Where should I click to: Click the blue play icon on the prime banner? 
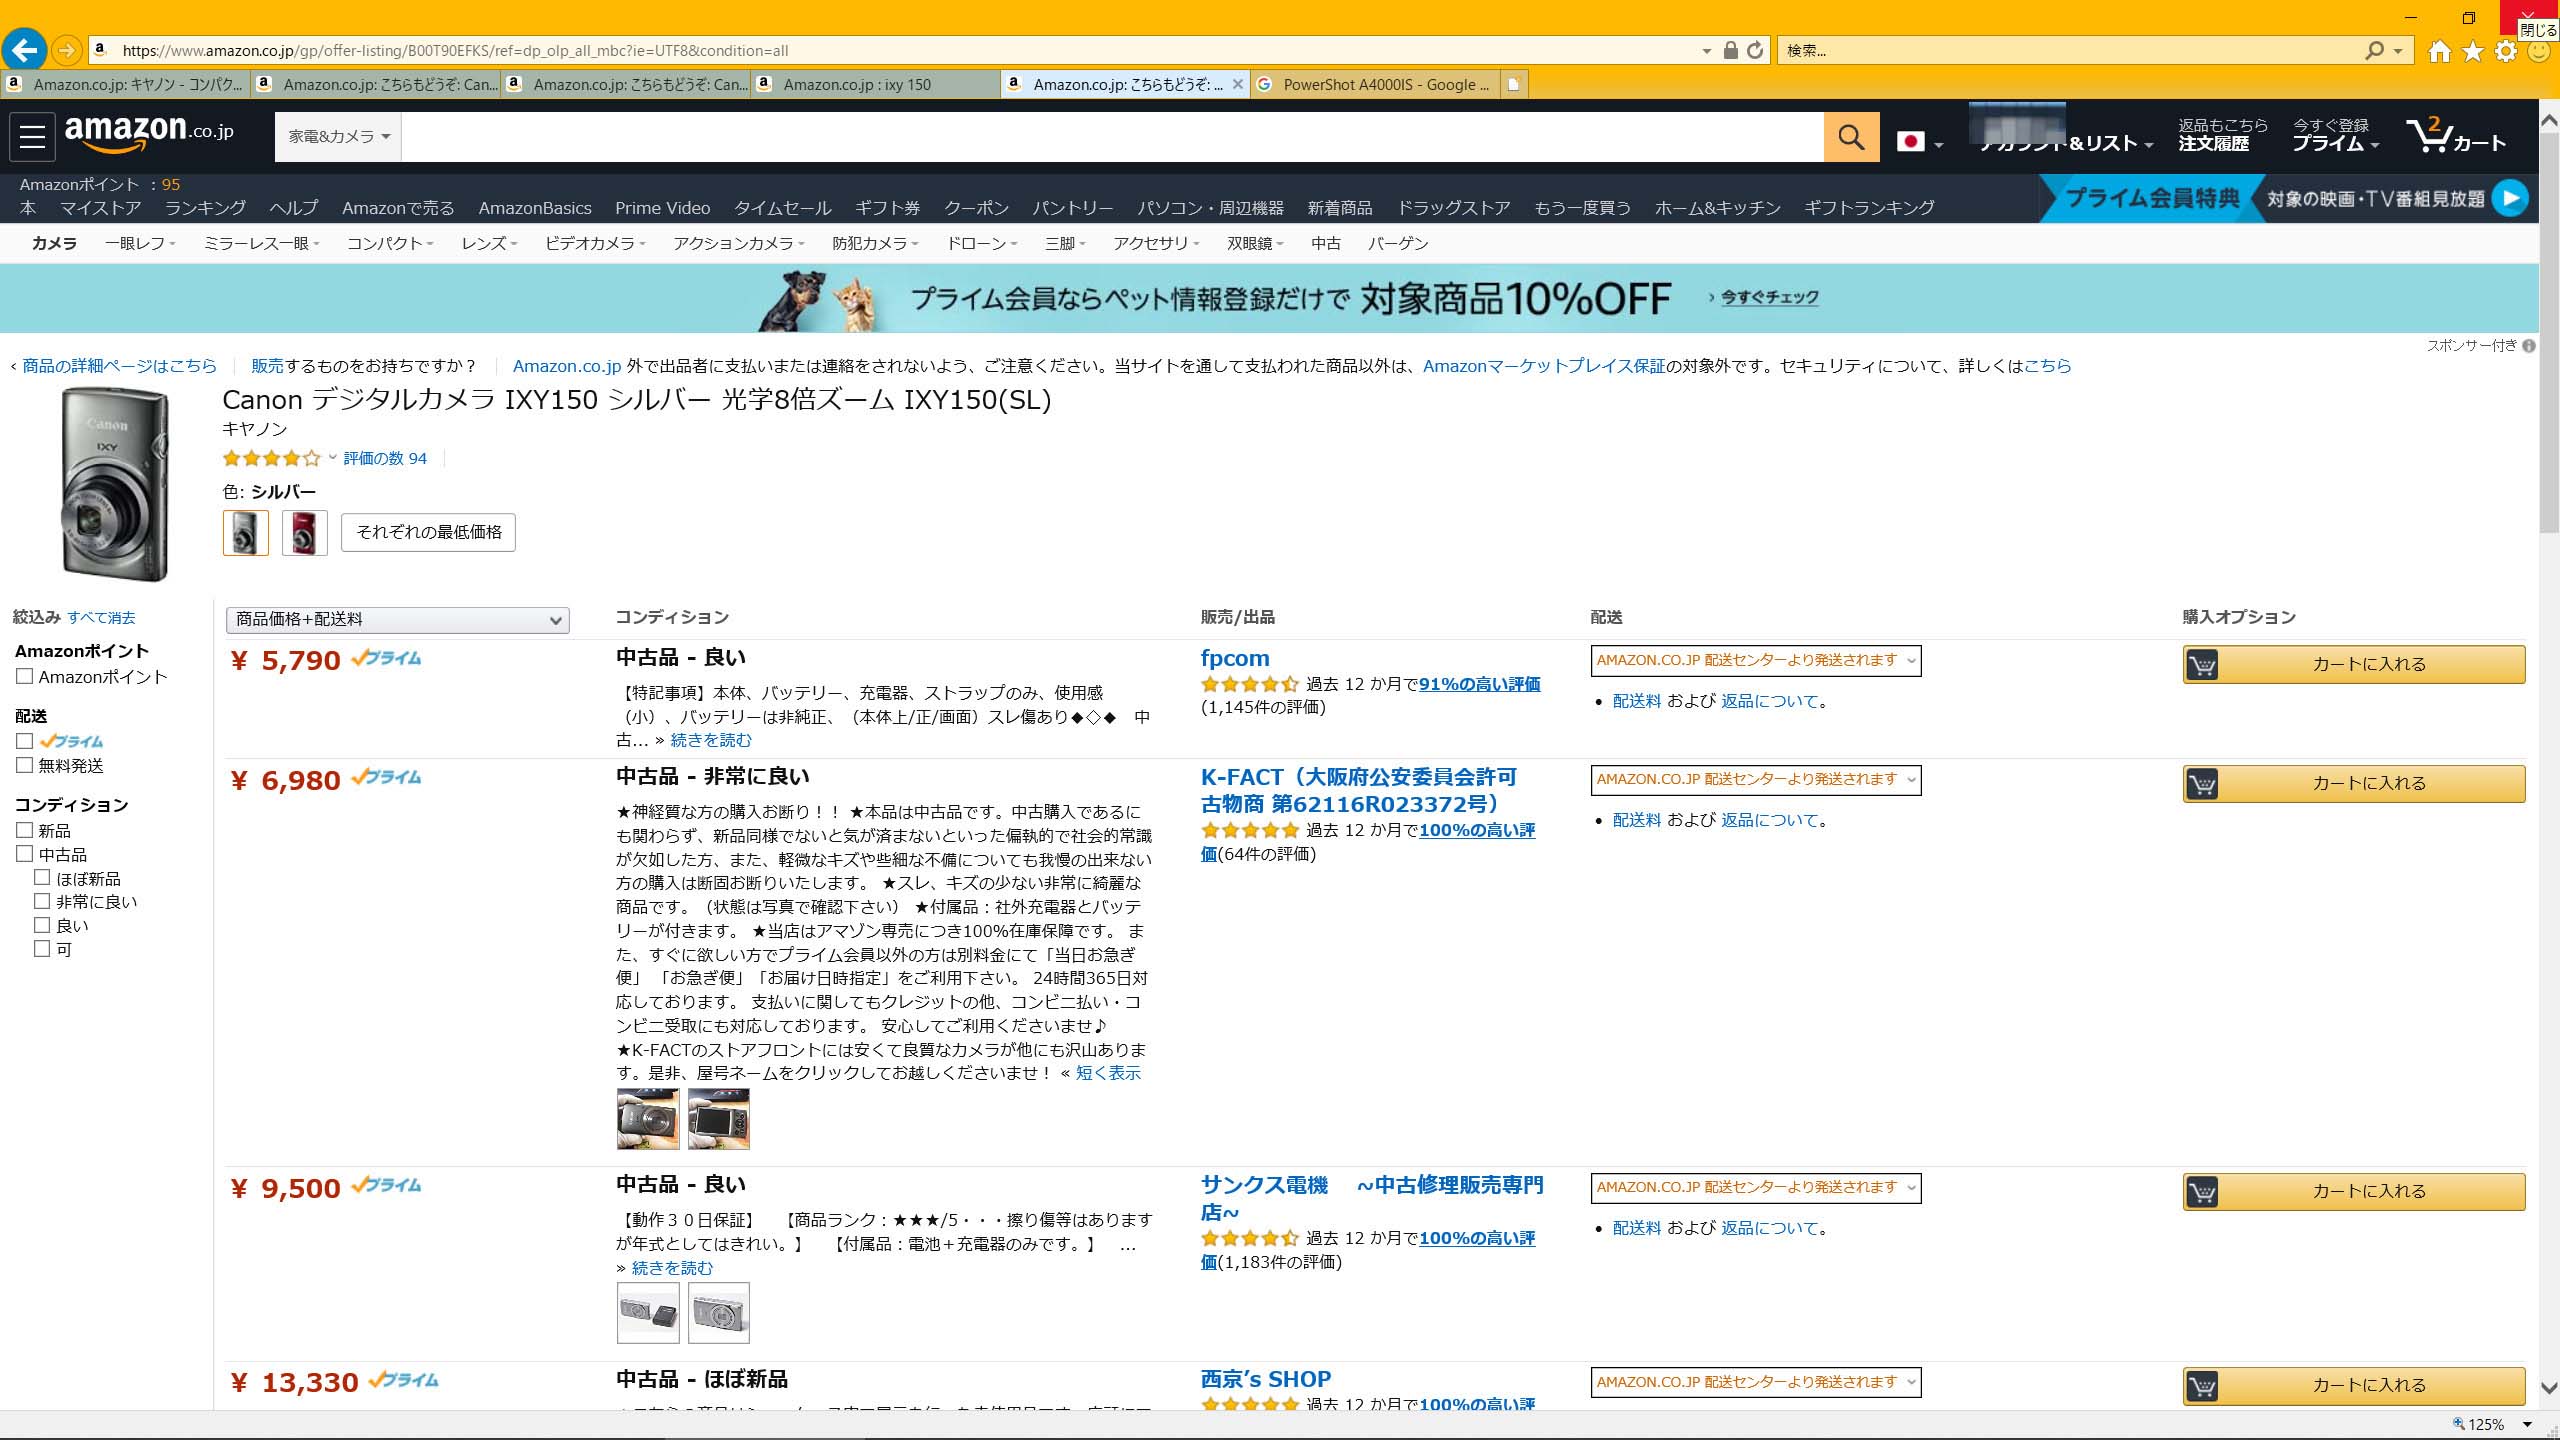[2510, 198]
